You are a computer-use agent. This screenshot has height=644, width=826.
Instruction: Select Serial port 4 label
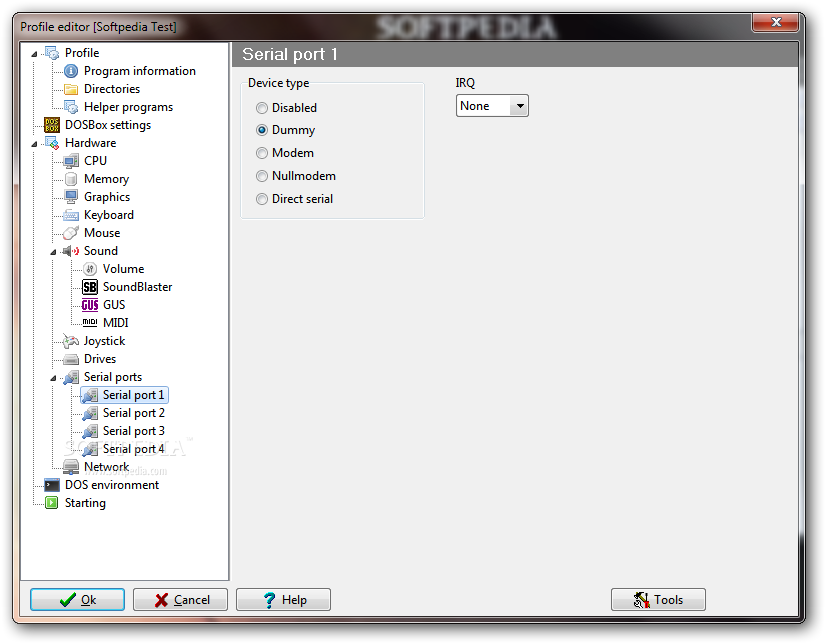point(134,449)
